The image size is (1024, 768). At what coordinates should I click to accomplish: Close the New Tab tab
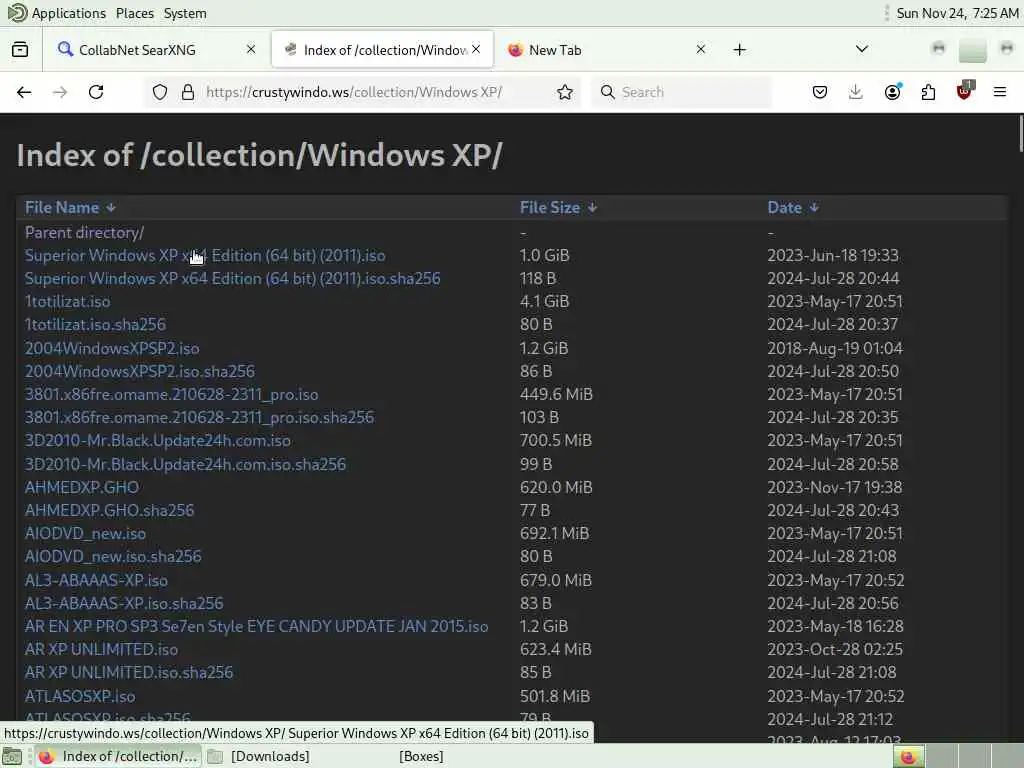tap(701, 50)
